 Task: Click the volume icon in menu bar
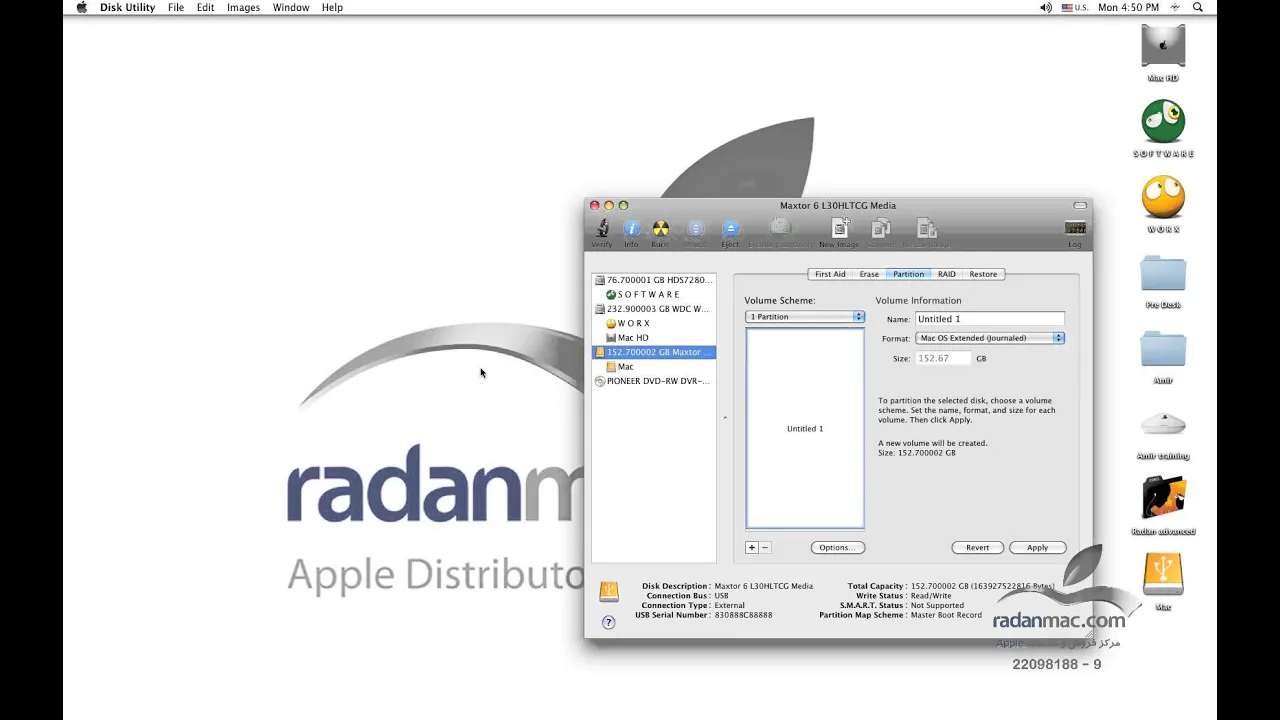tap(1046, 7)
